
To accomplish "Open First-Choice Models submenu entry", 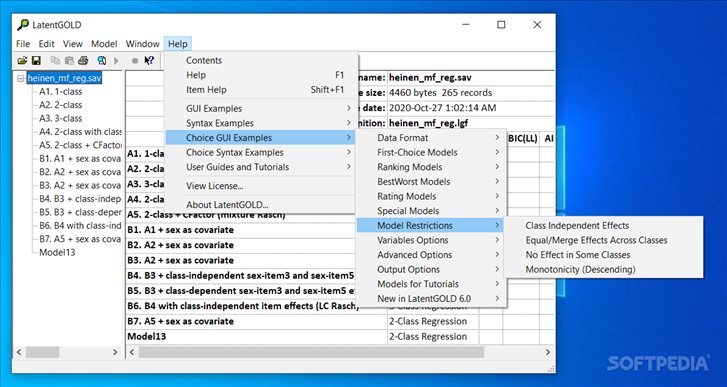I will [431, 152].
